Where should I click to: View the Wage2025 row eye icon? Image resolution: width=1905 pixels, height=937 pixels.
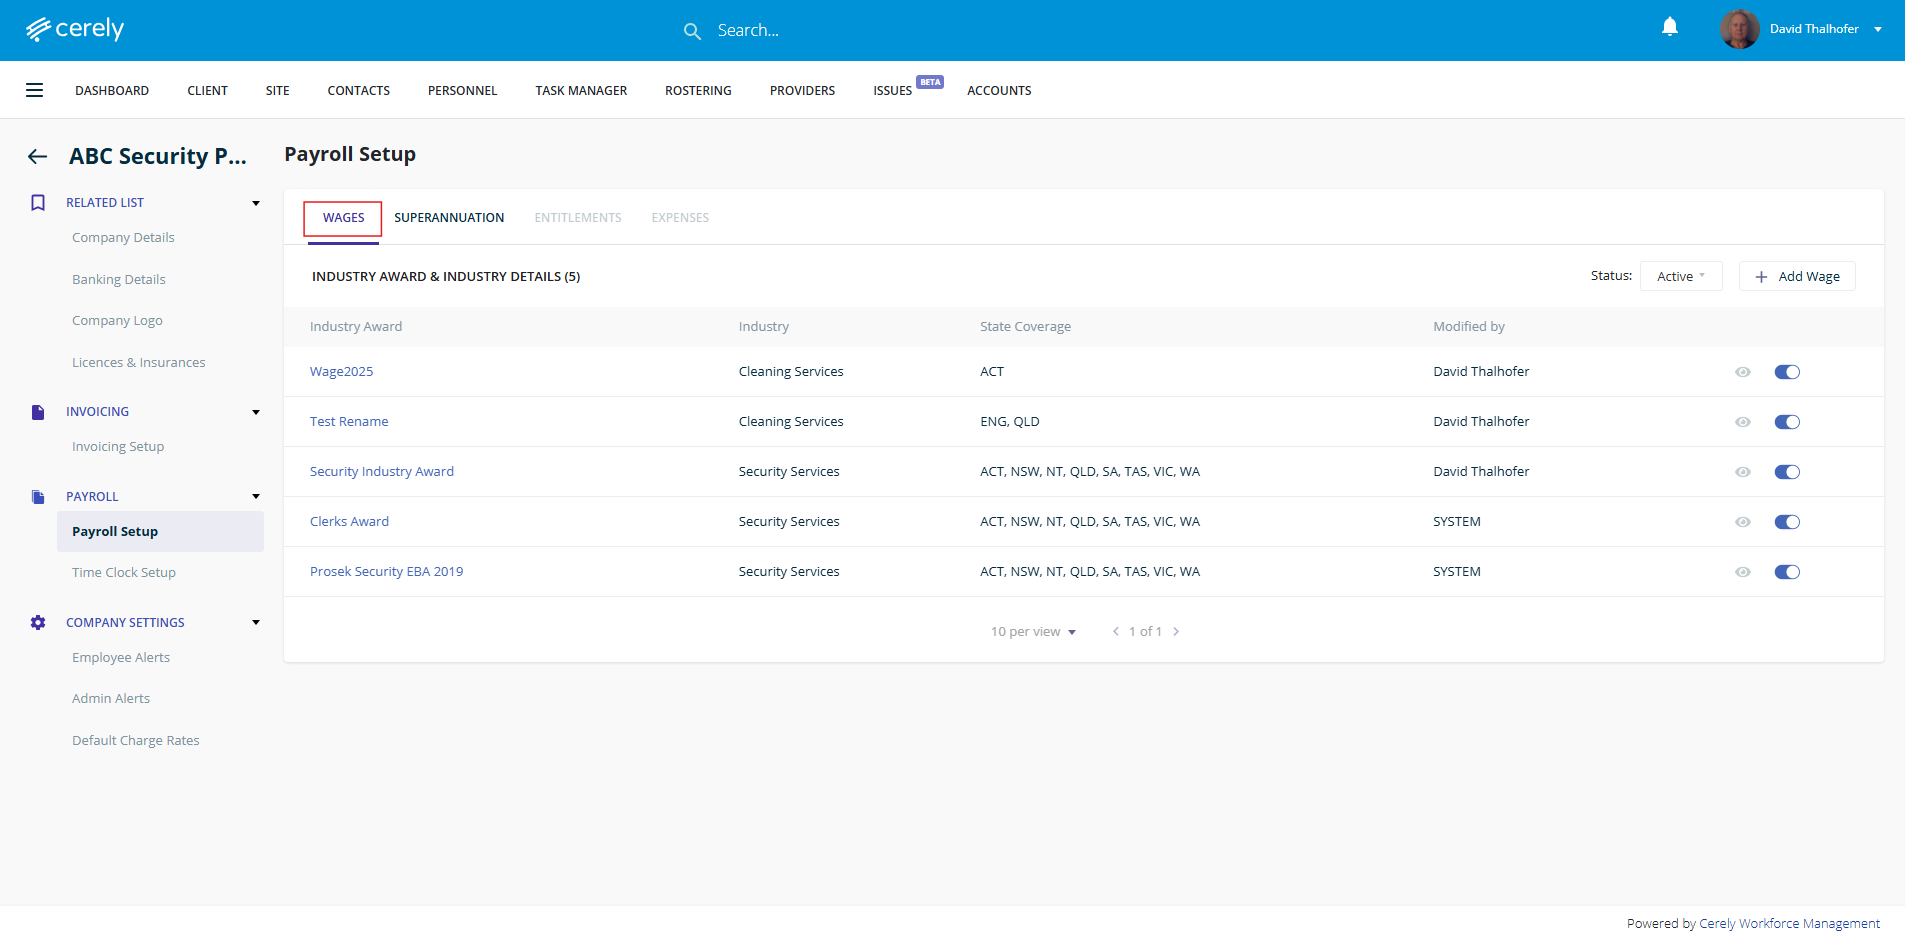[1742, 372]
